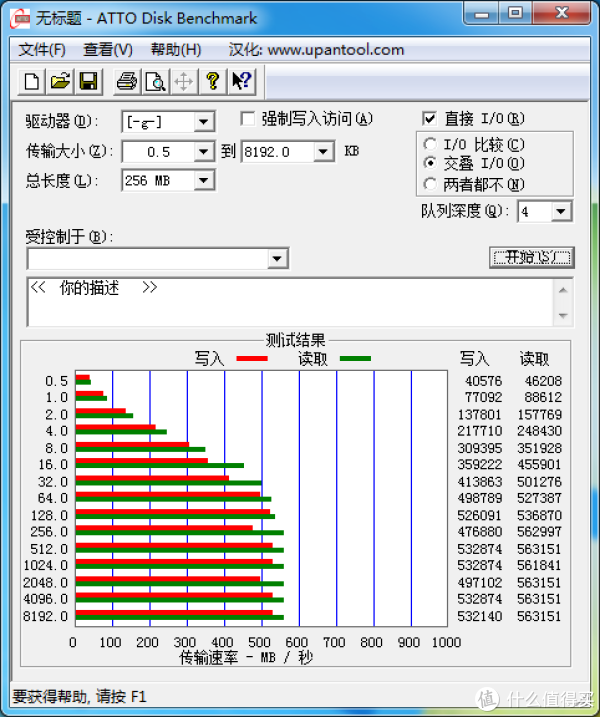Click description box scroll down arrow

click(x=563, y=316)
